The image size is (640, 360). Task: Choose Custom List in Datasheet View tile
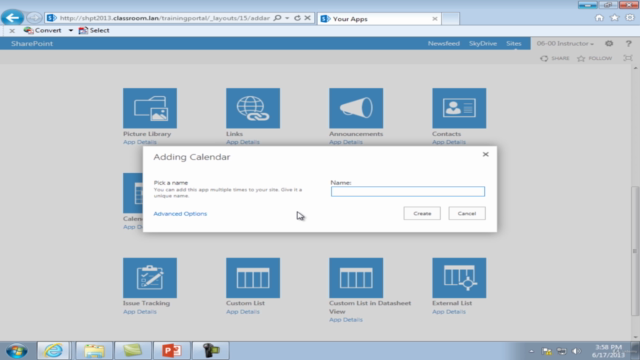[x=356, y=278]
